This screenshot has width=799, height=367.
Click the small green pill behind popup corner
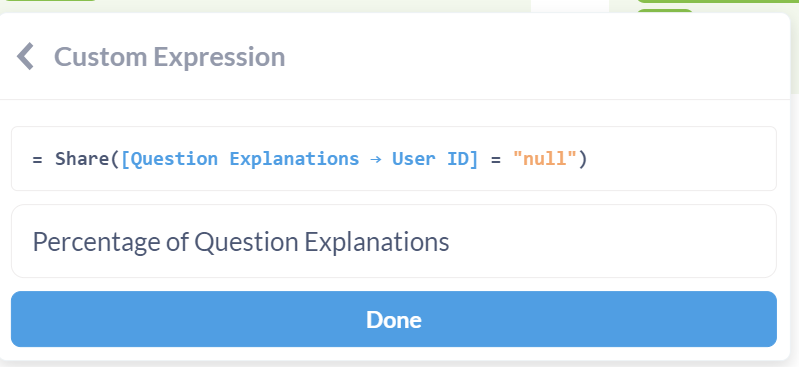(x=665, y=11)
